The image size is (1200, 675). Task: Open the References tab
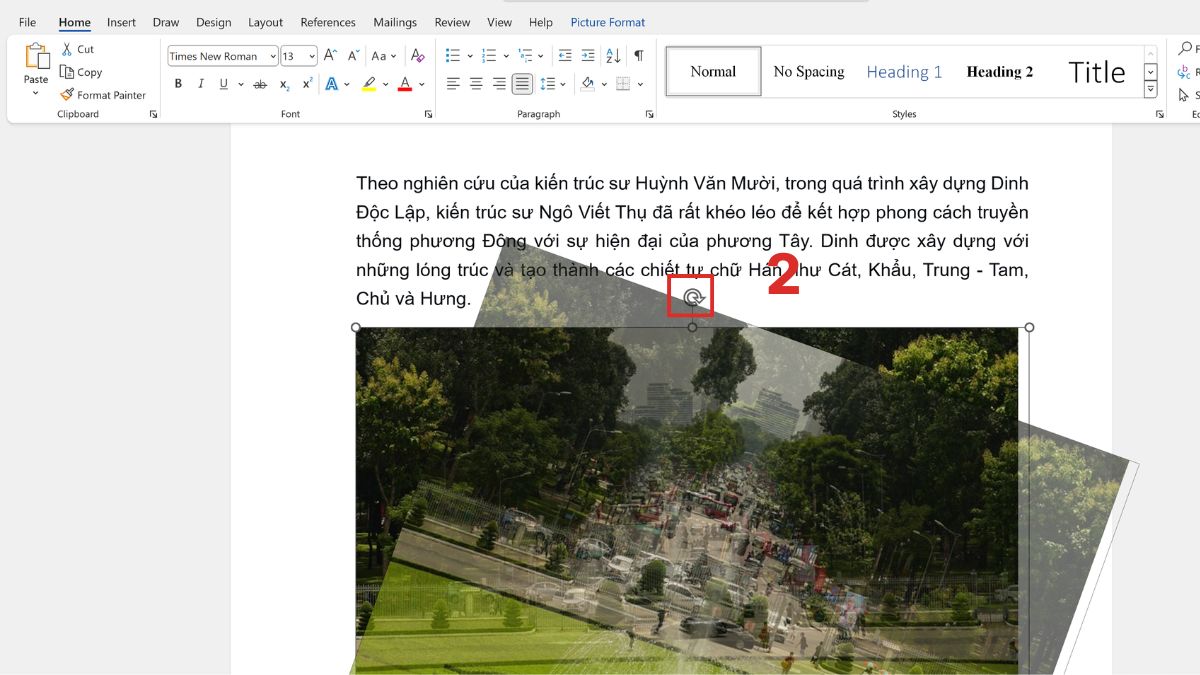point(328,22)
